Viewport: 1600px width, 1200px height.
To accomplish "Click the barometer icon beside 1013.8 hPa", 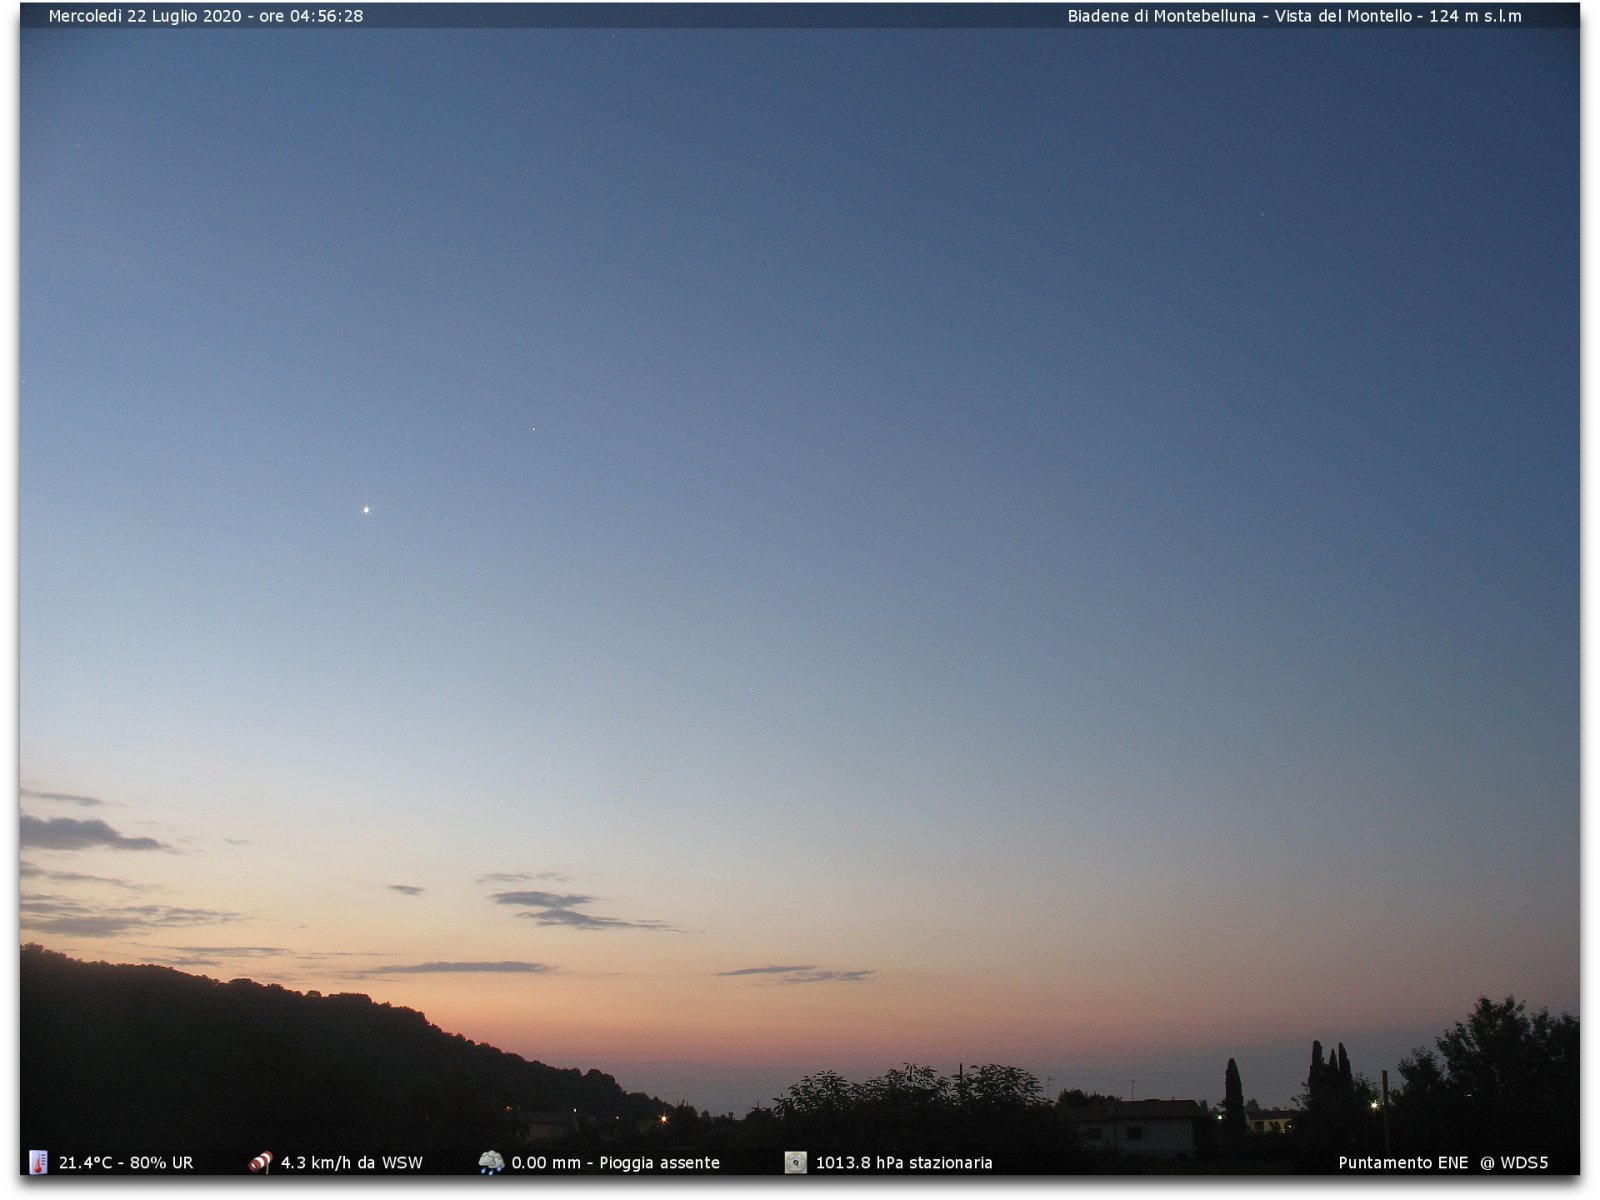I will (x=795, y=1162).
